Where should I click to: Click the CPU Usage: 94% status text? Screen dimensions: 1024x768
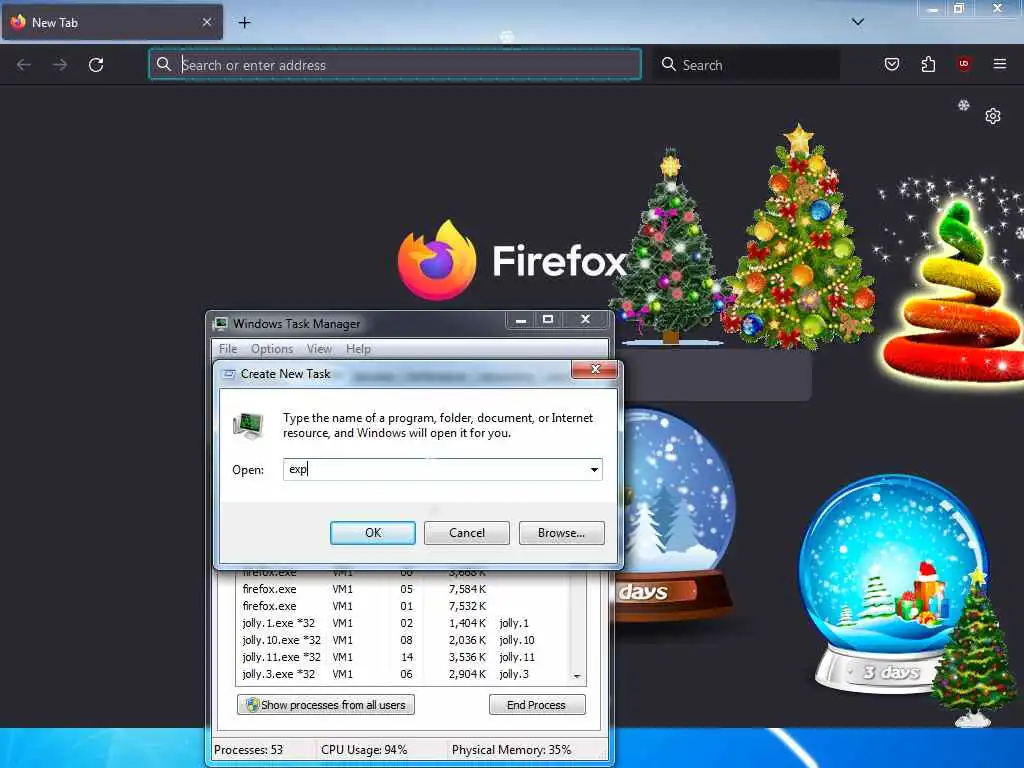[364, 750]
